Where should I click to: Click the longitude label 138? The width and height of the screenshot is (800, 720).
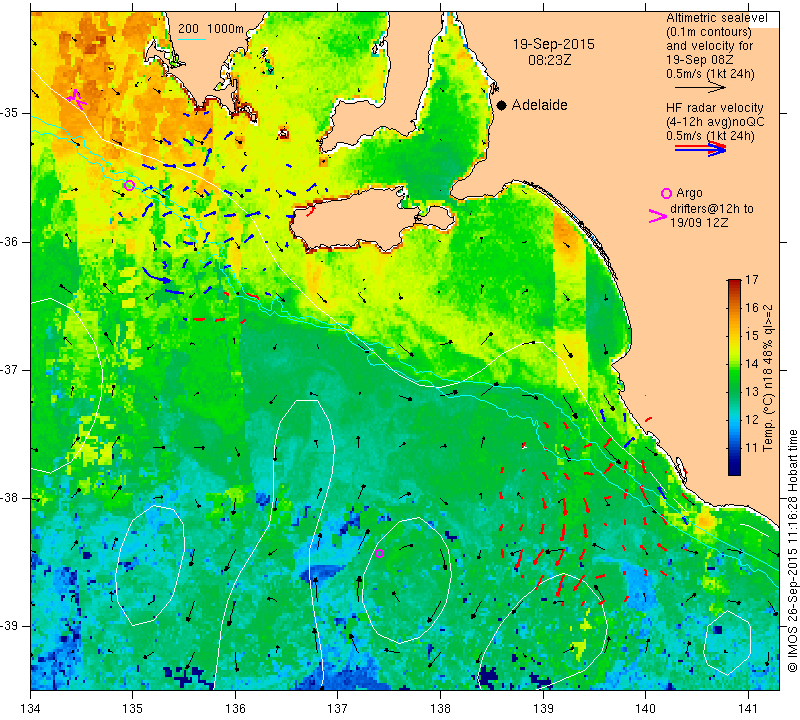[440, 708]
